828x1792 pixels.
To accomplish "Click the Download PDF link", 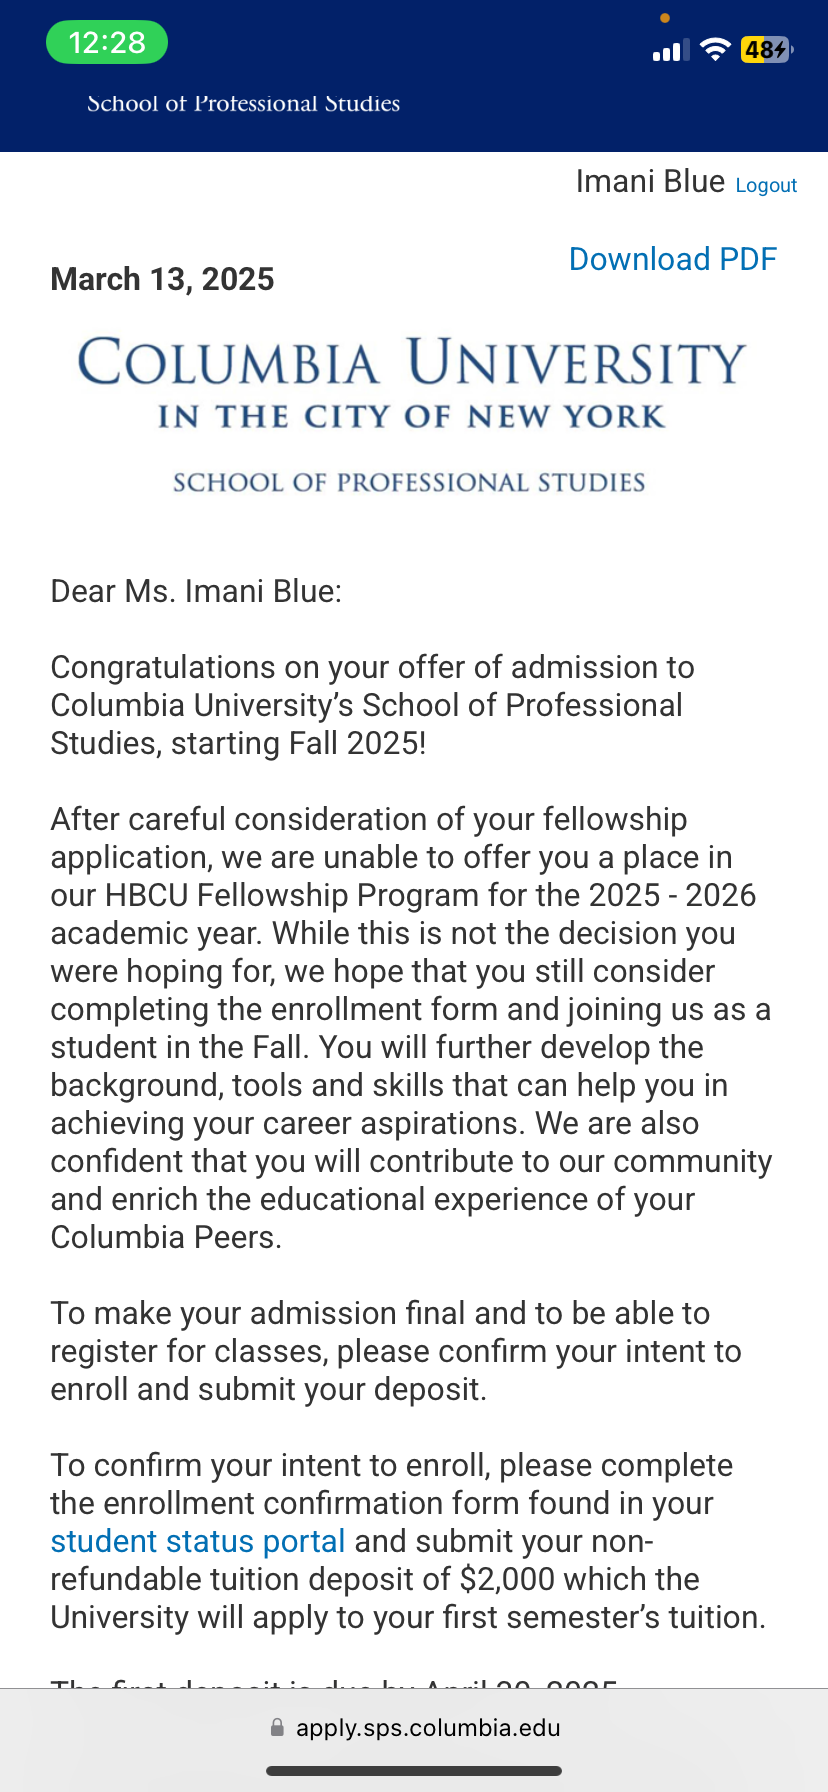I will (672, 259).
